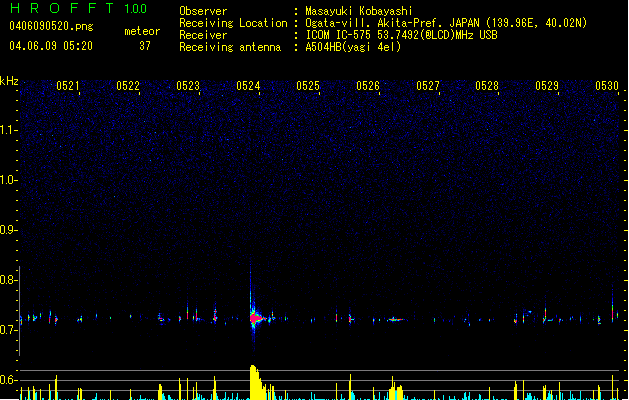This screenshot has width=629, height=400.
Task: Click the 0.6 kHz axis label
Action: coord(8,380)
